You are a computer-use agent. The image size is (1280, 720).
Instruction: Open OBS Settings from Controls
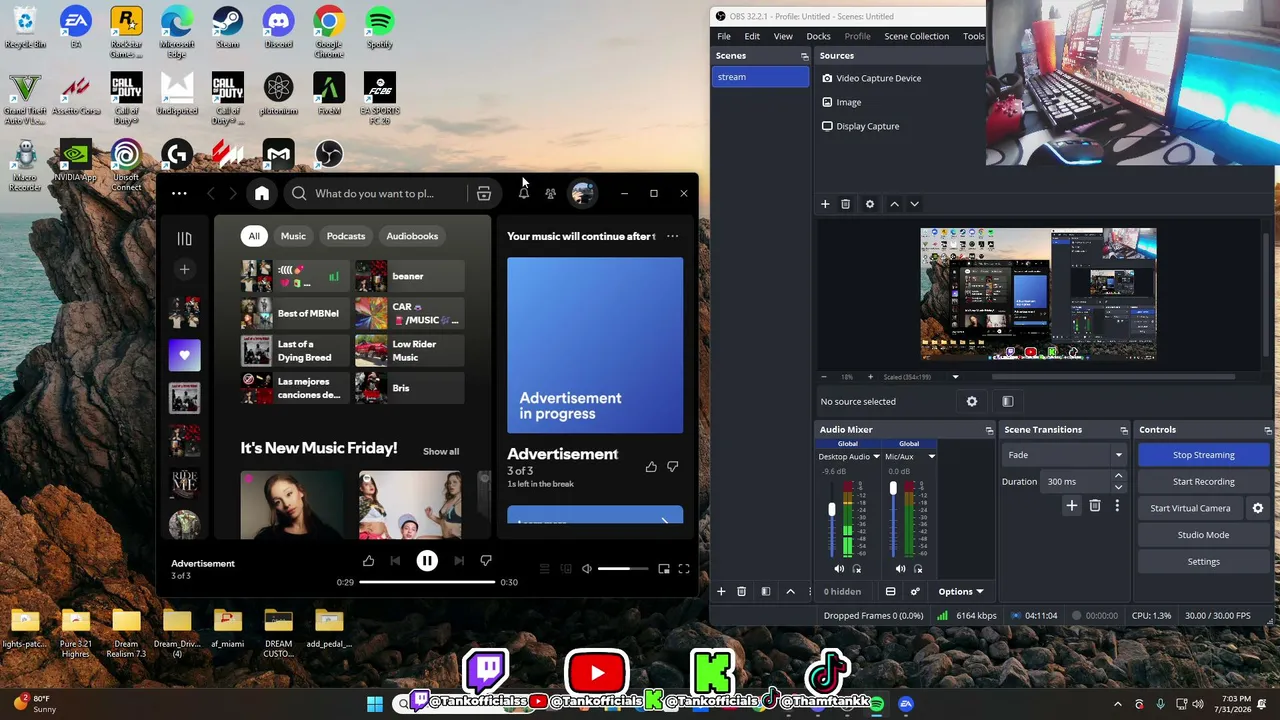pyautogui.click(x=1203, y=562)
